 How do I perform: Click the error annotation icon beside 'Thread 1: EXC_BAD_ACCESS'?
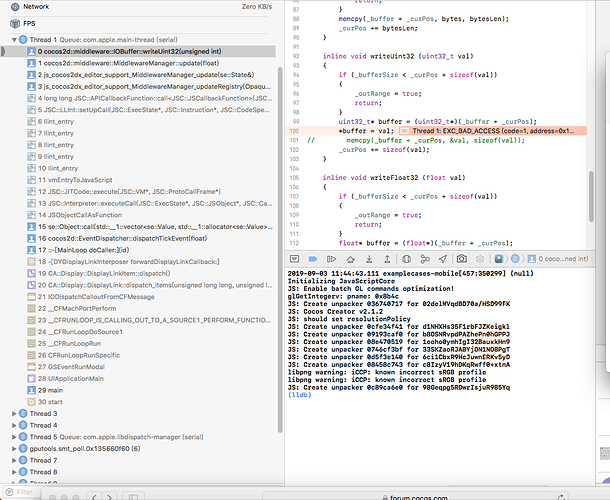tap(405, 131)
